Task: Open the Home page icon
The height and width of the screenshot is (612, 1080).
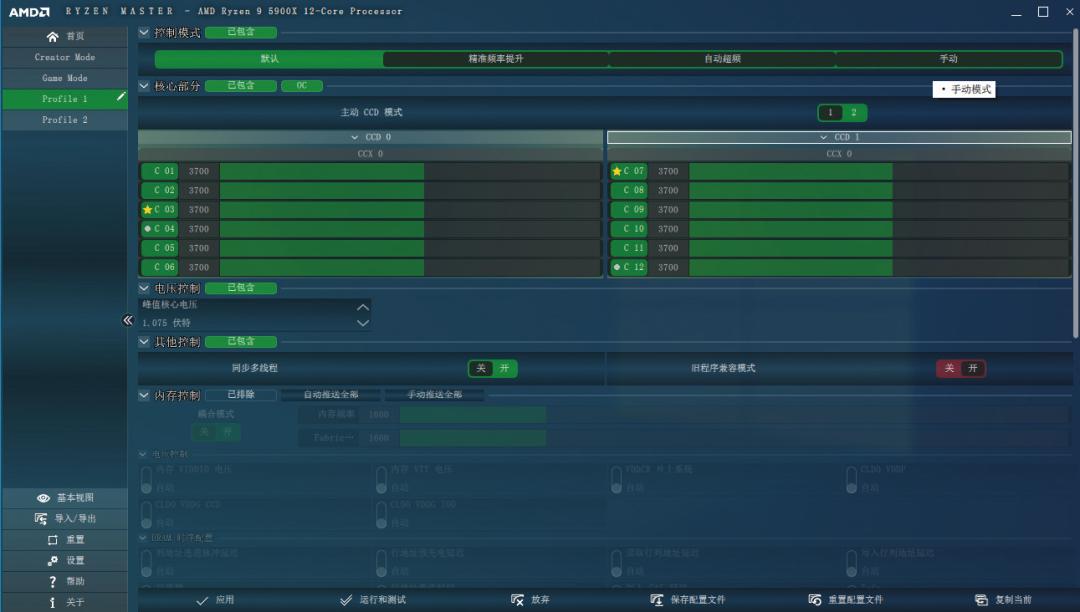Action: click(x=52, y=36)
